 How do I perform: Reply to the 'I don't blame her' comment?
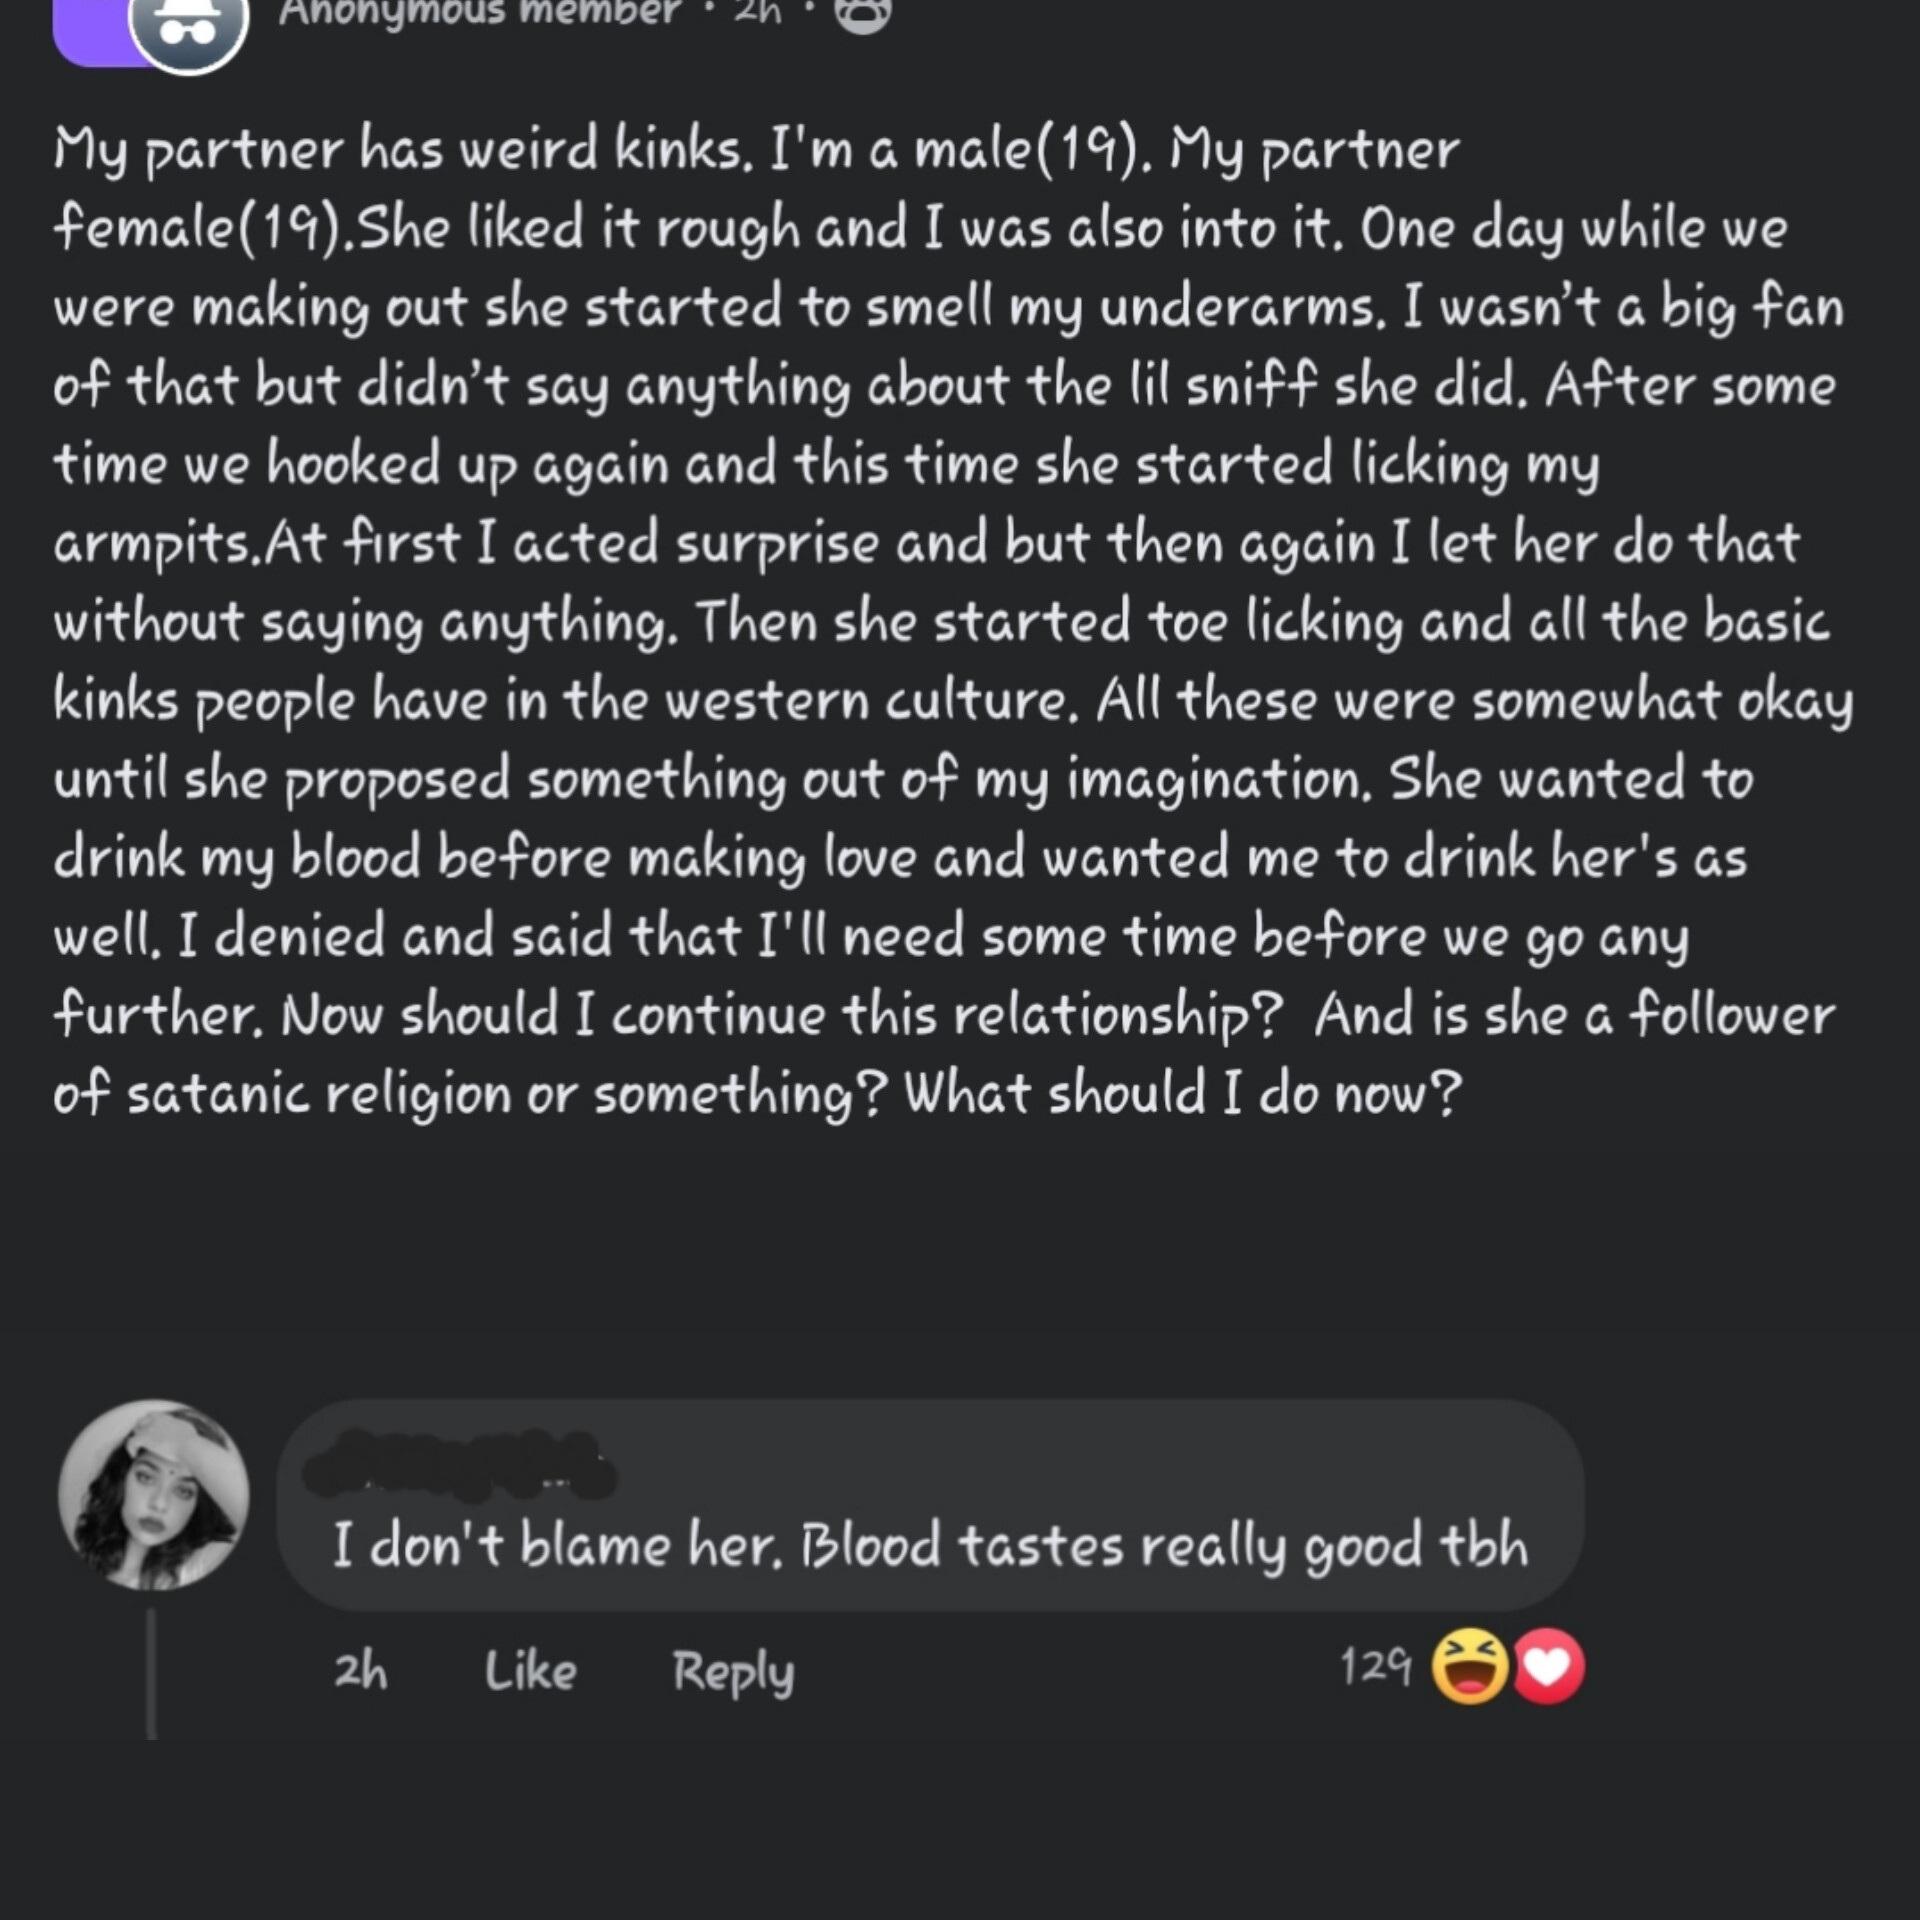pos(733,1671)
